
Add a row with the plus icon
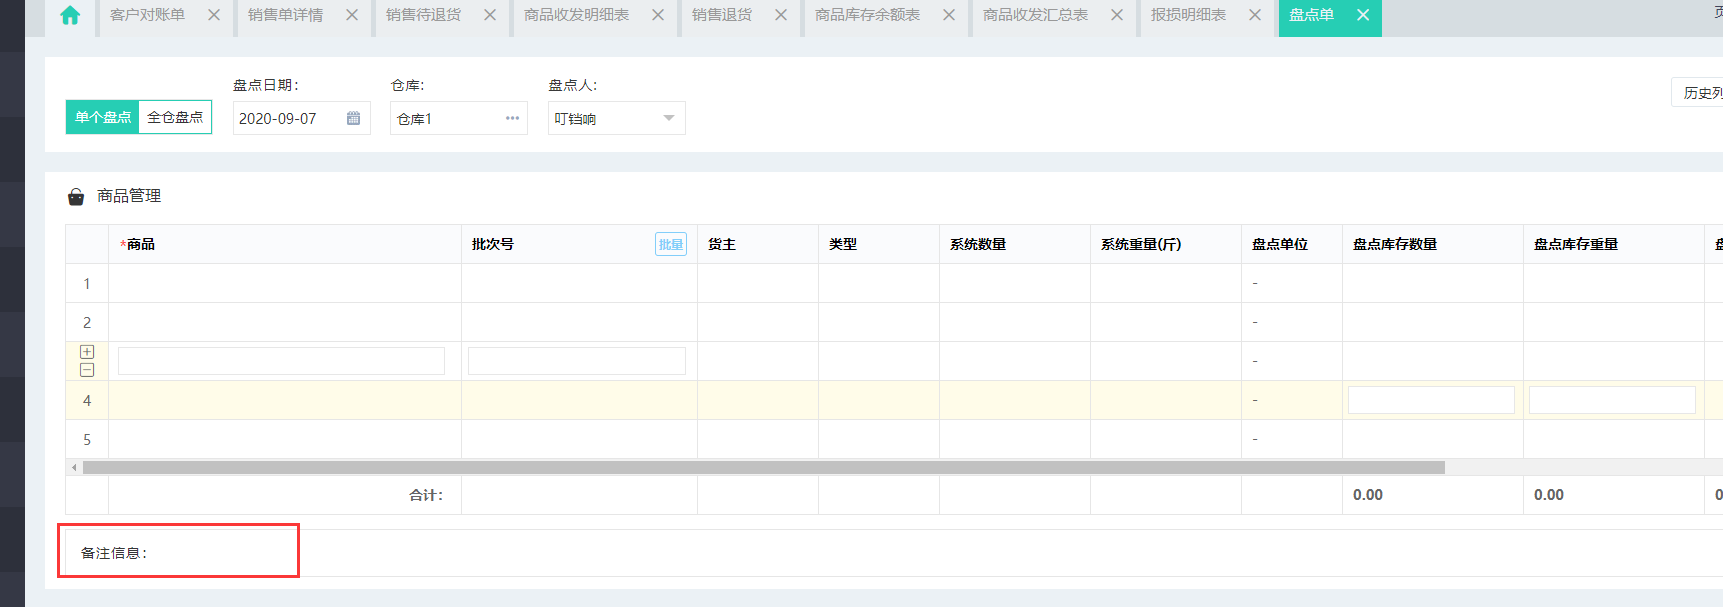point(87,352)
